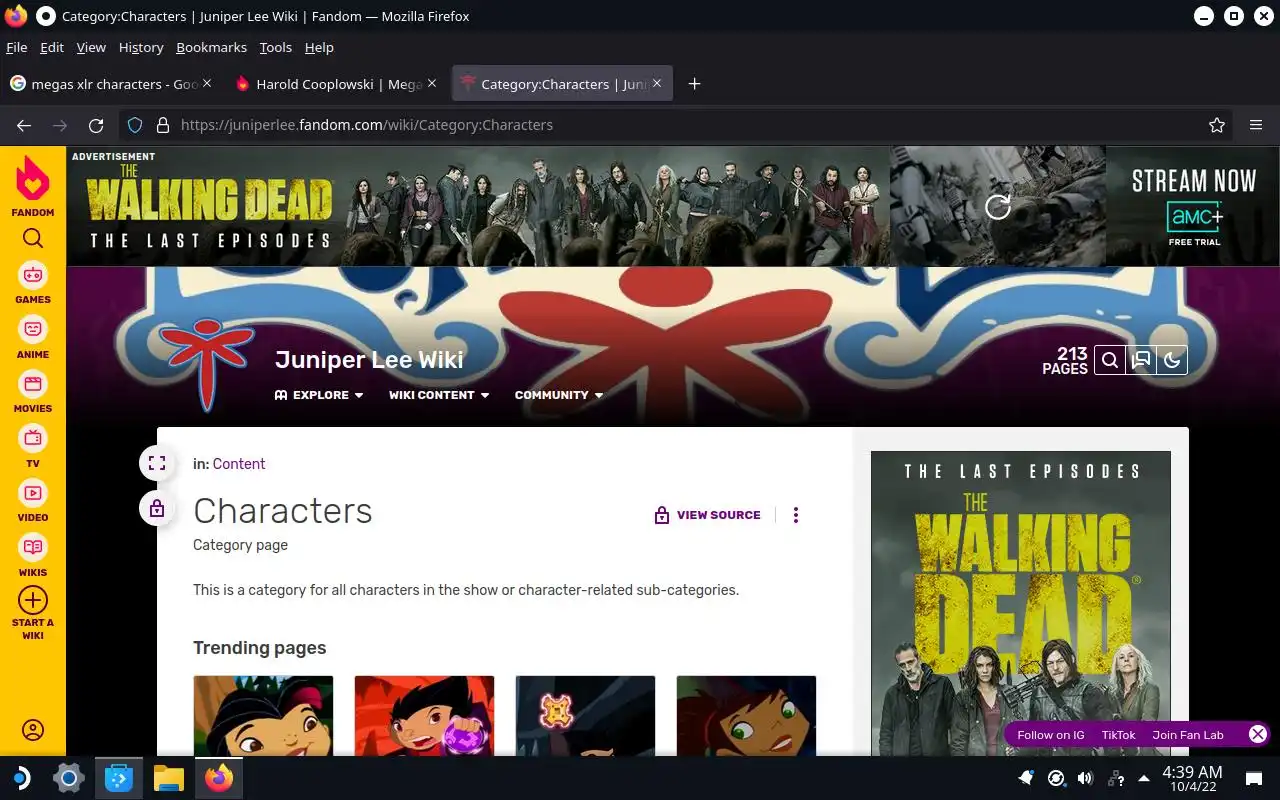This screenshot has height=800, width=1280.
Task: Open the second trending page thumbnail
Action: coord(424,715)
